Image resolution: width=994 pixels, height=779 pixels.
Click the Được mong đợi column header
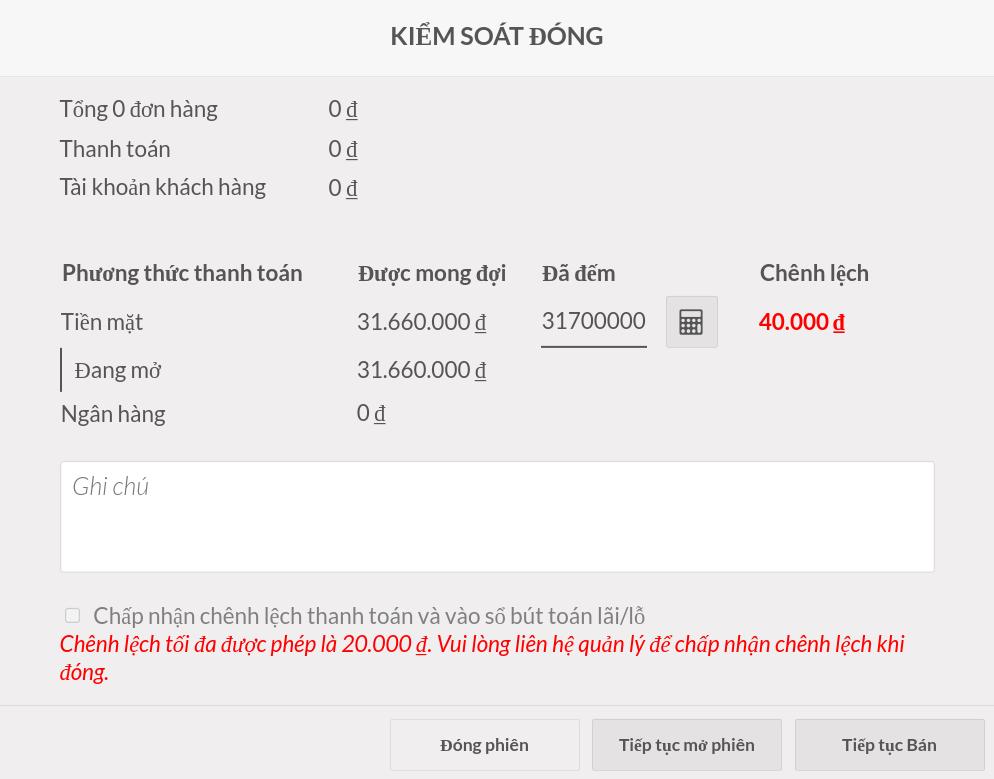[x=431, y=273]
